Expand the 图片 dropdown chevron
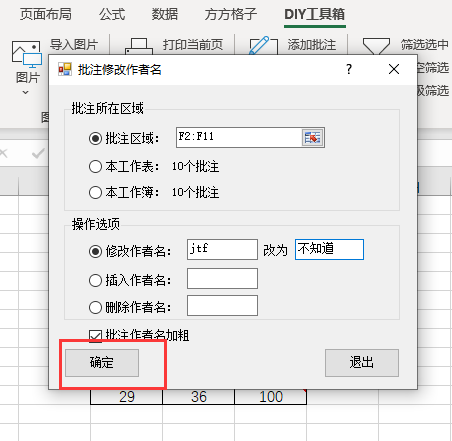The image size is (452, 441). point(25,92)
